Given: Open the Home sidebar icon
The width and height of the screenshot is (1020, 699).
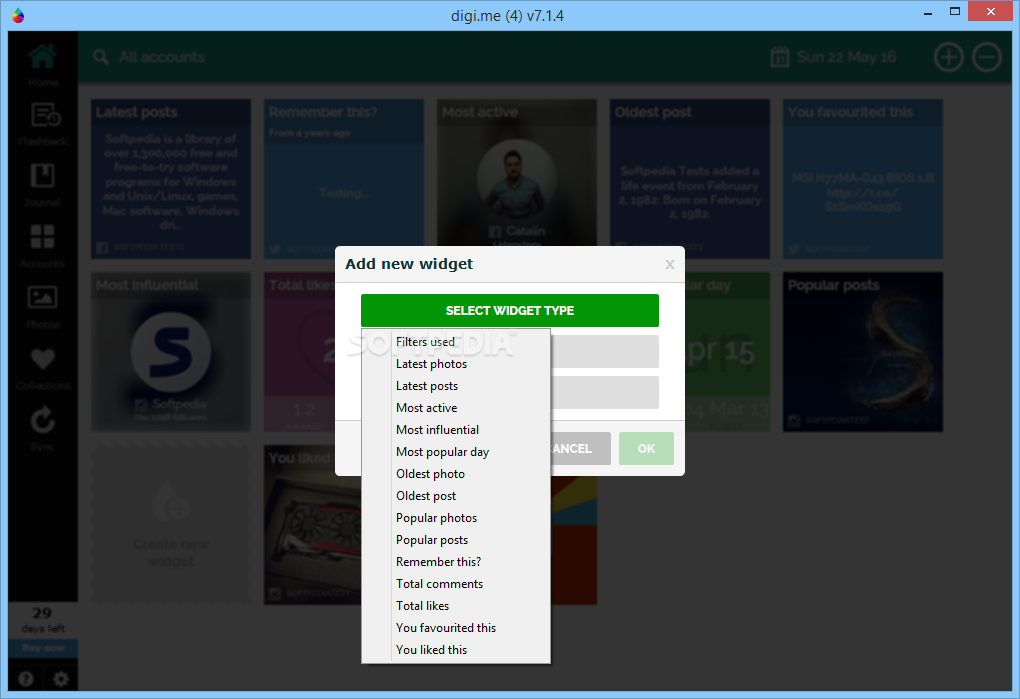Looking at the screenshot, I should tap(42, 57).
